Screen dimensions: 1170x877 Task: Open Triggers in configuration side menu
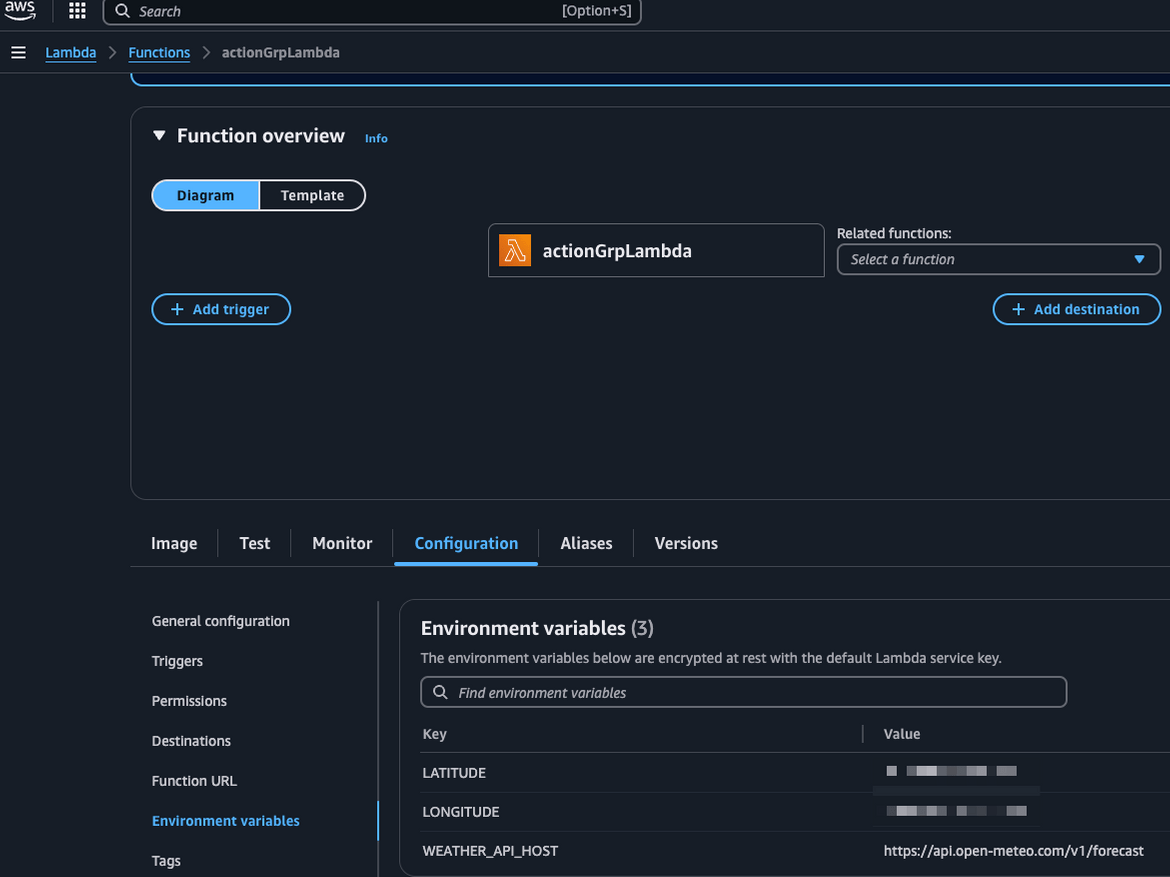[177, 661]
